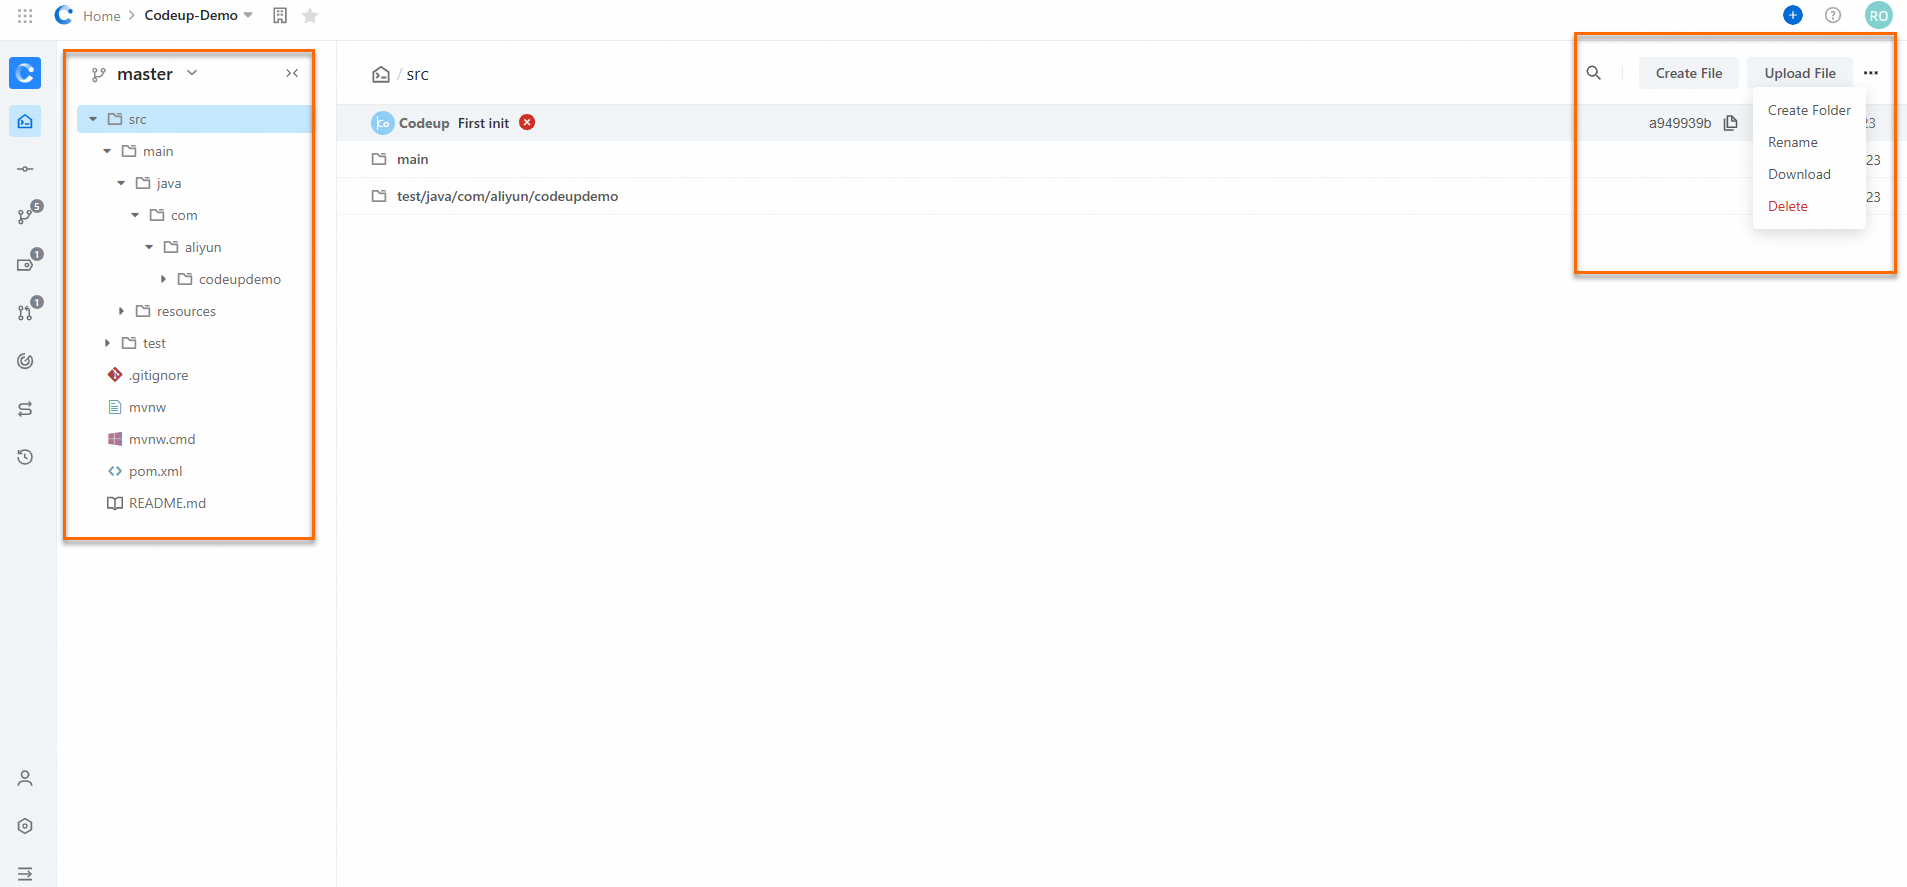
Task: Collapse the file tree panel
Action: 292,73
